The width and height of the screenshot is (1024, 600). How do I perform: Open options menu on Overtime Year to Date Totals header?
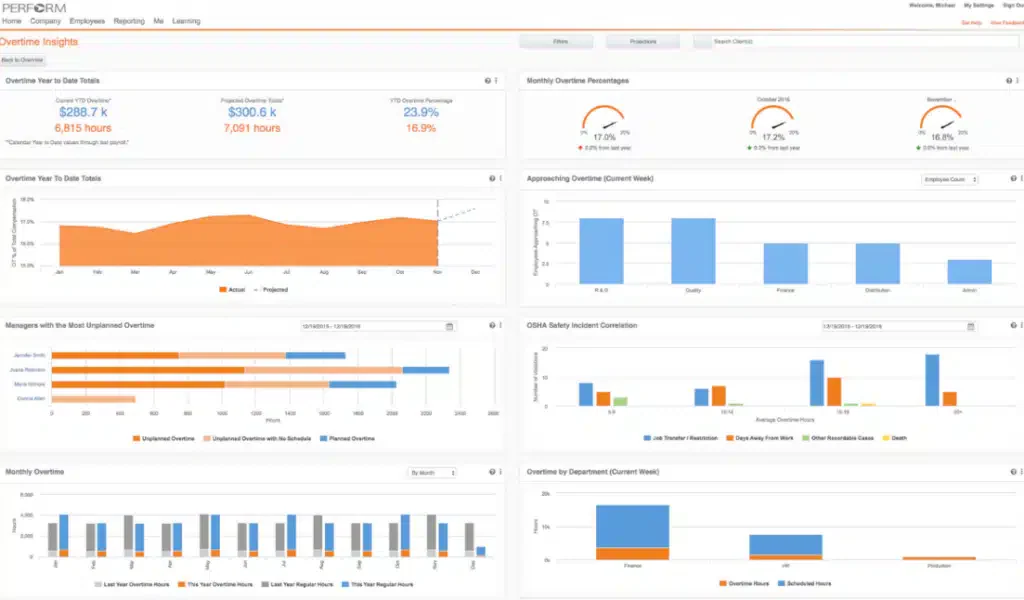click(x=496, y=81)
